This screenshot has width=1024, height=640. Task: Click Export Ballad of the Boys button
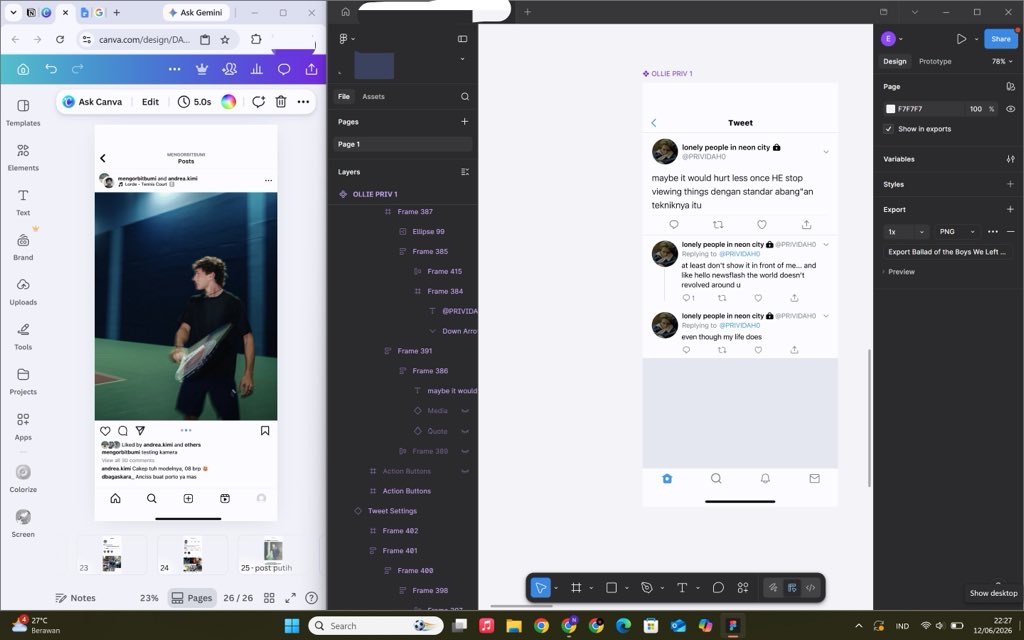(x=947, y=252)
